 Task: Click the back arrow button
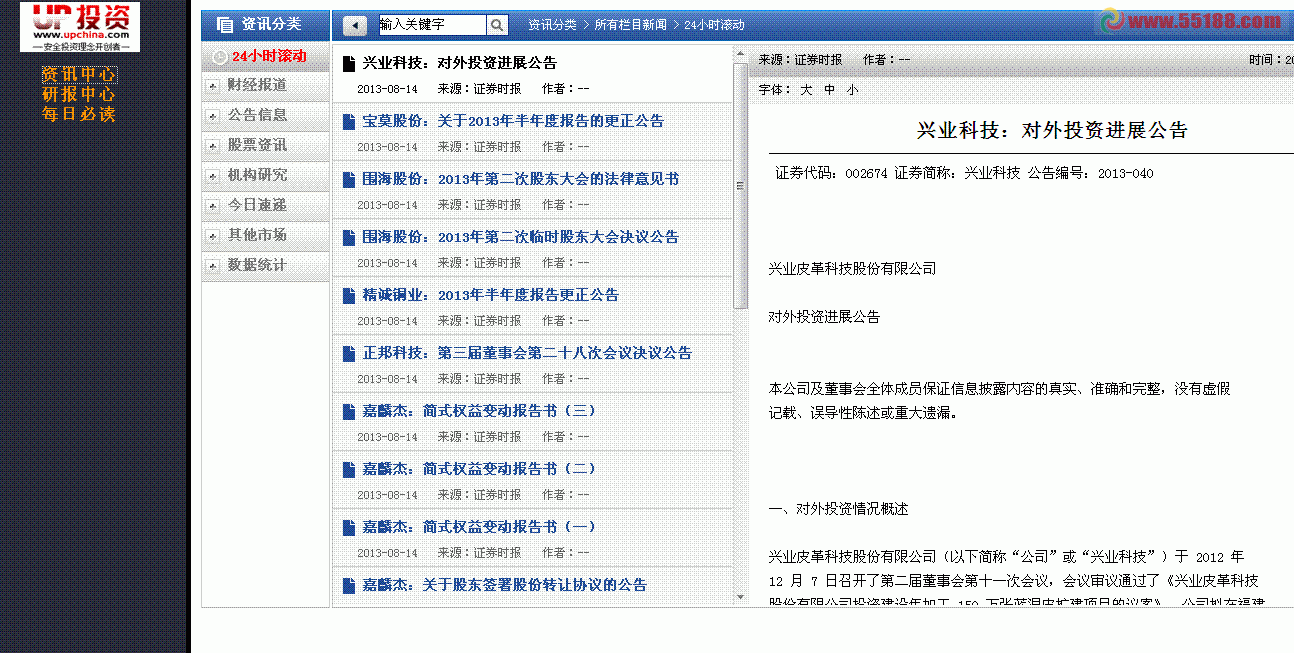coord(354,25)
